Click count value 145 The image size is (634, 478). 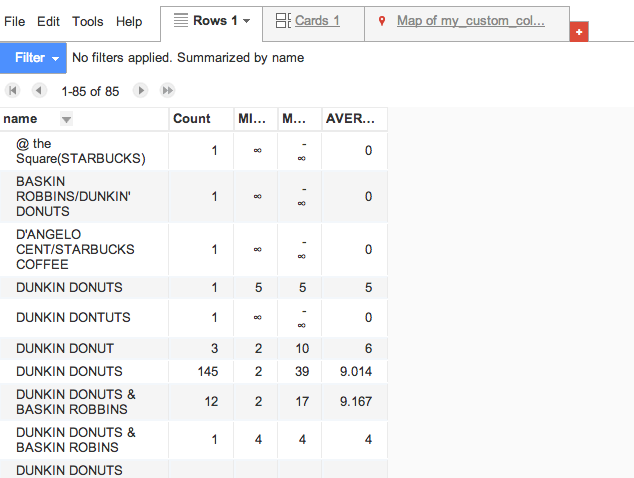pyautogui.click(x=208, y=372)
